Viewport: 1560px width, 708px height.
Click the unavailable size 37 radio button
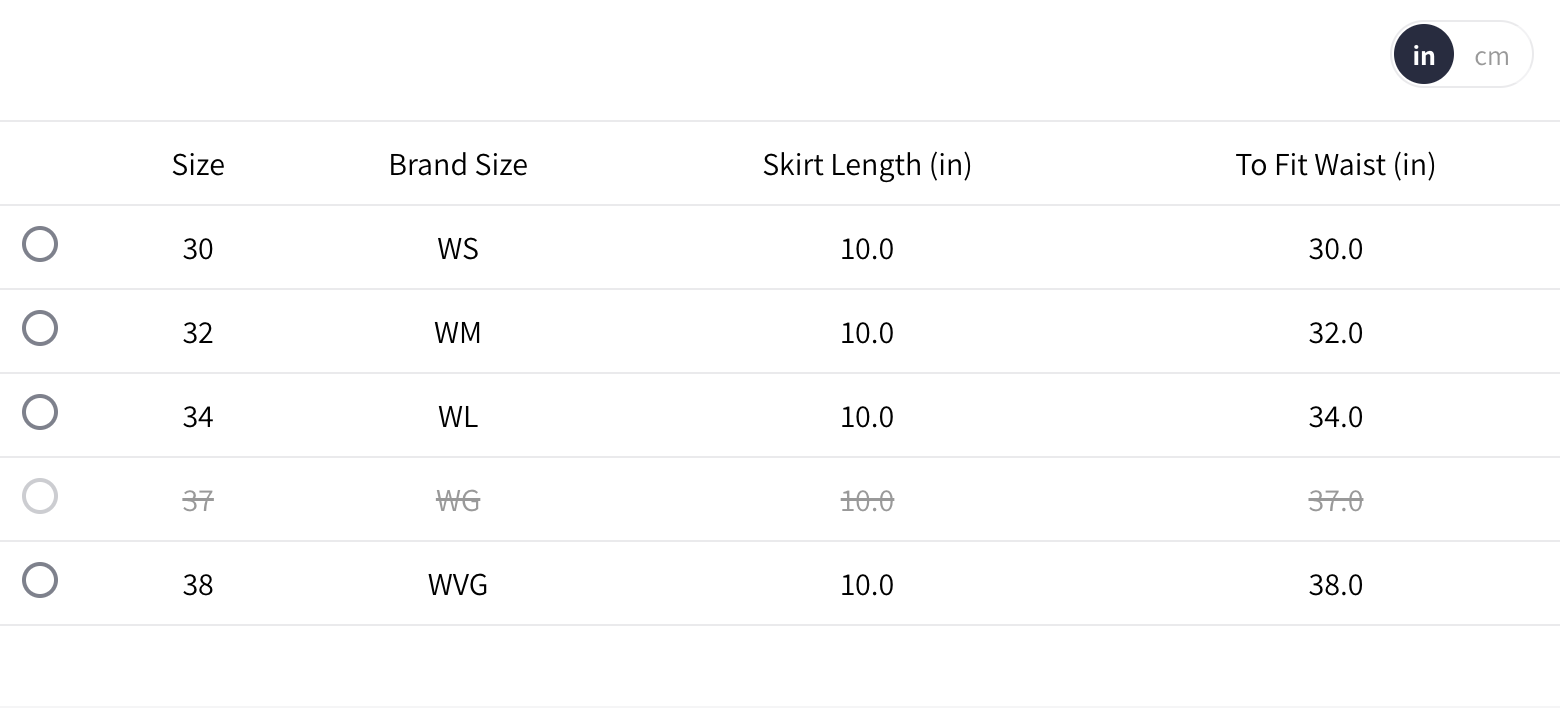click(x=40, y=496)
